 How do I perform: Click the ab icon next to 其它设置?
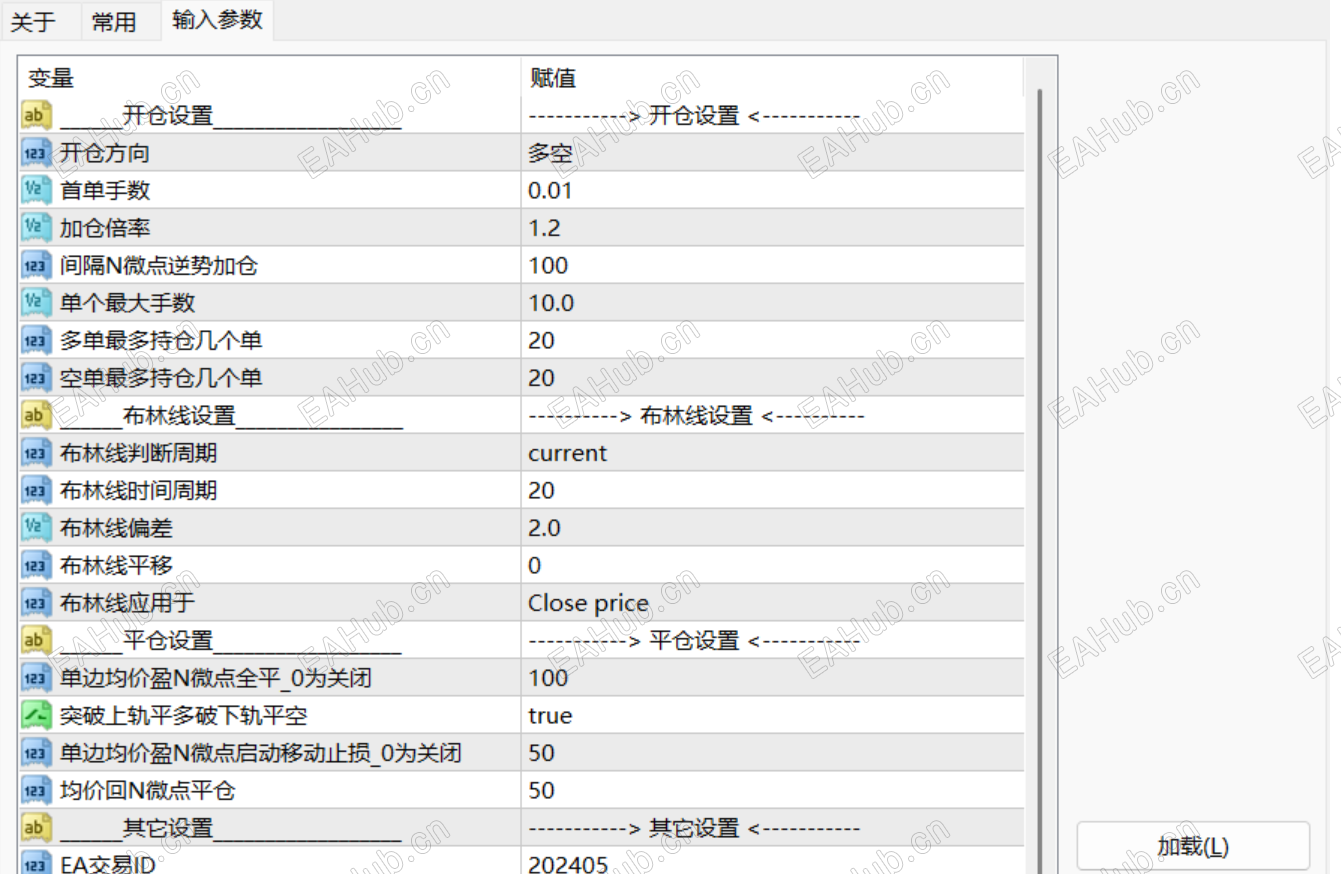click(33, 828)
